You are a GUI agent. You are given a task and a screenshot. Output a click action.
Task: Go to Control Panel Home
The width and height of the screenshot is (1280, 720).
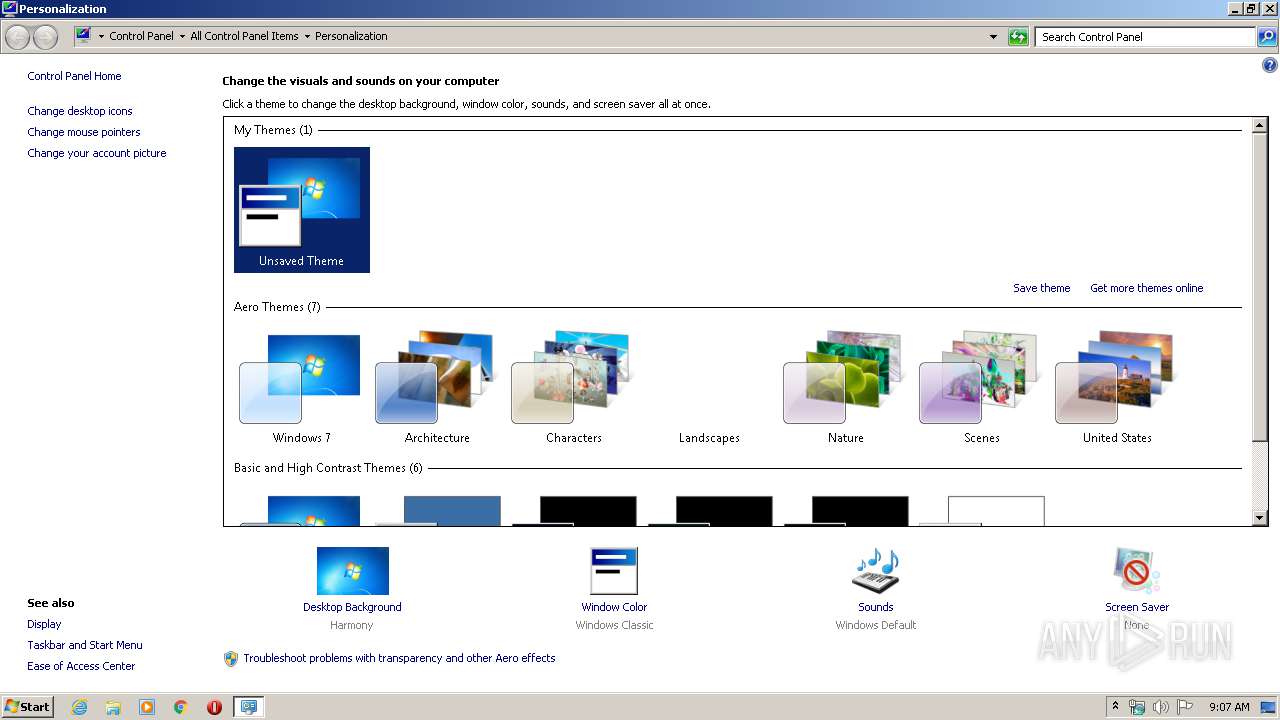[74, 76]
